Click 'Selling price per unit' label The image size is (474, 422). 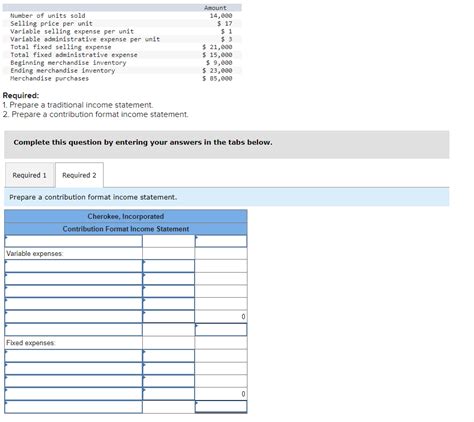[51, 24]
